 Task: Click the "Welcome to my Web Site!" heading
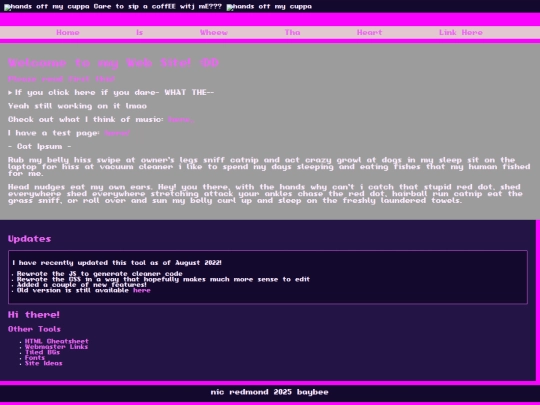point(114,63)
